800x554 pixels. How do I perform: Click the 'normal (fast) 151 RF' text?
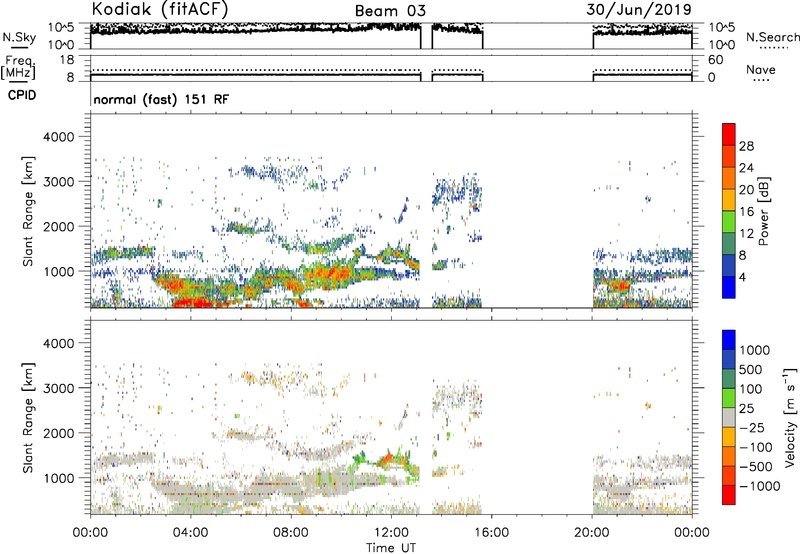[161, 99]
